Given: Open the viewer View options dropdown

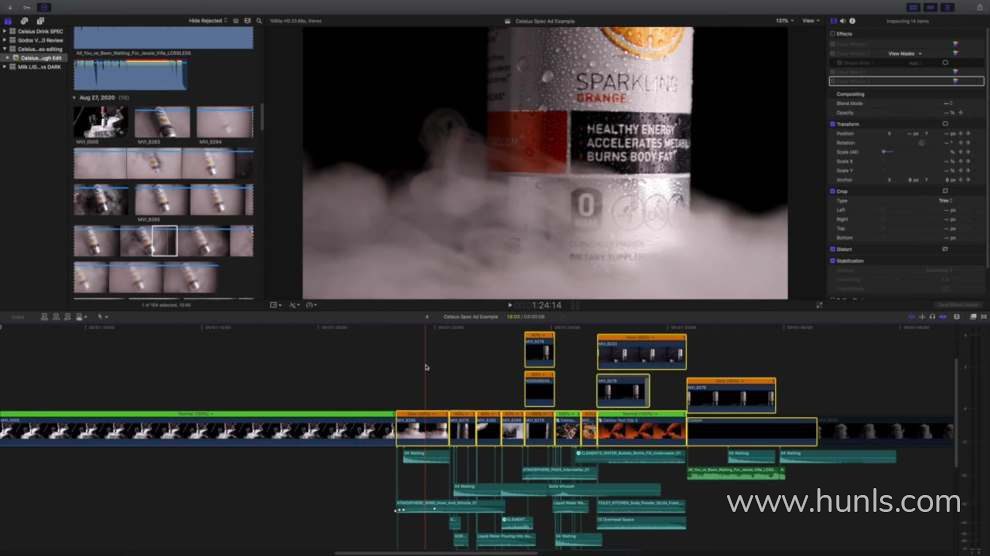Looking at the screenshot, I should 811,21.
